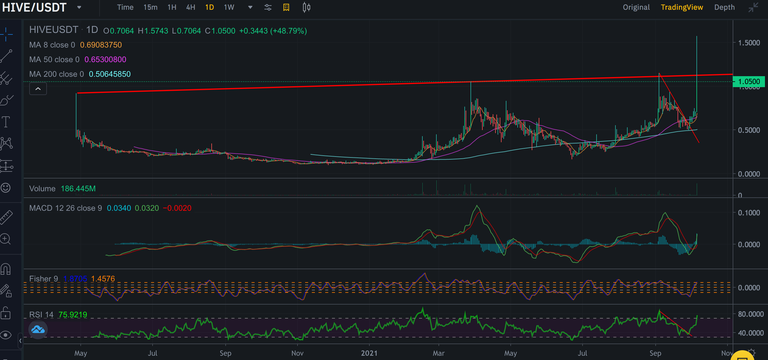Click the TradingView logo badge
This screenshot has width=768, height=360.
tap(38, 329)
